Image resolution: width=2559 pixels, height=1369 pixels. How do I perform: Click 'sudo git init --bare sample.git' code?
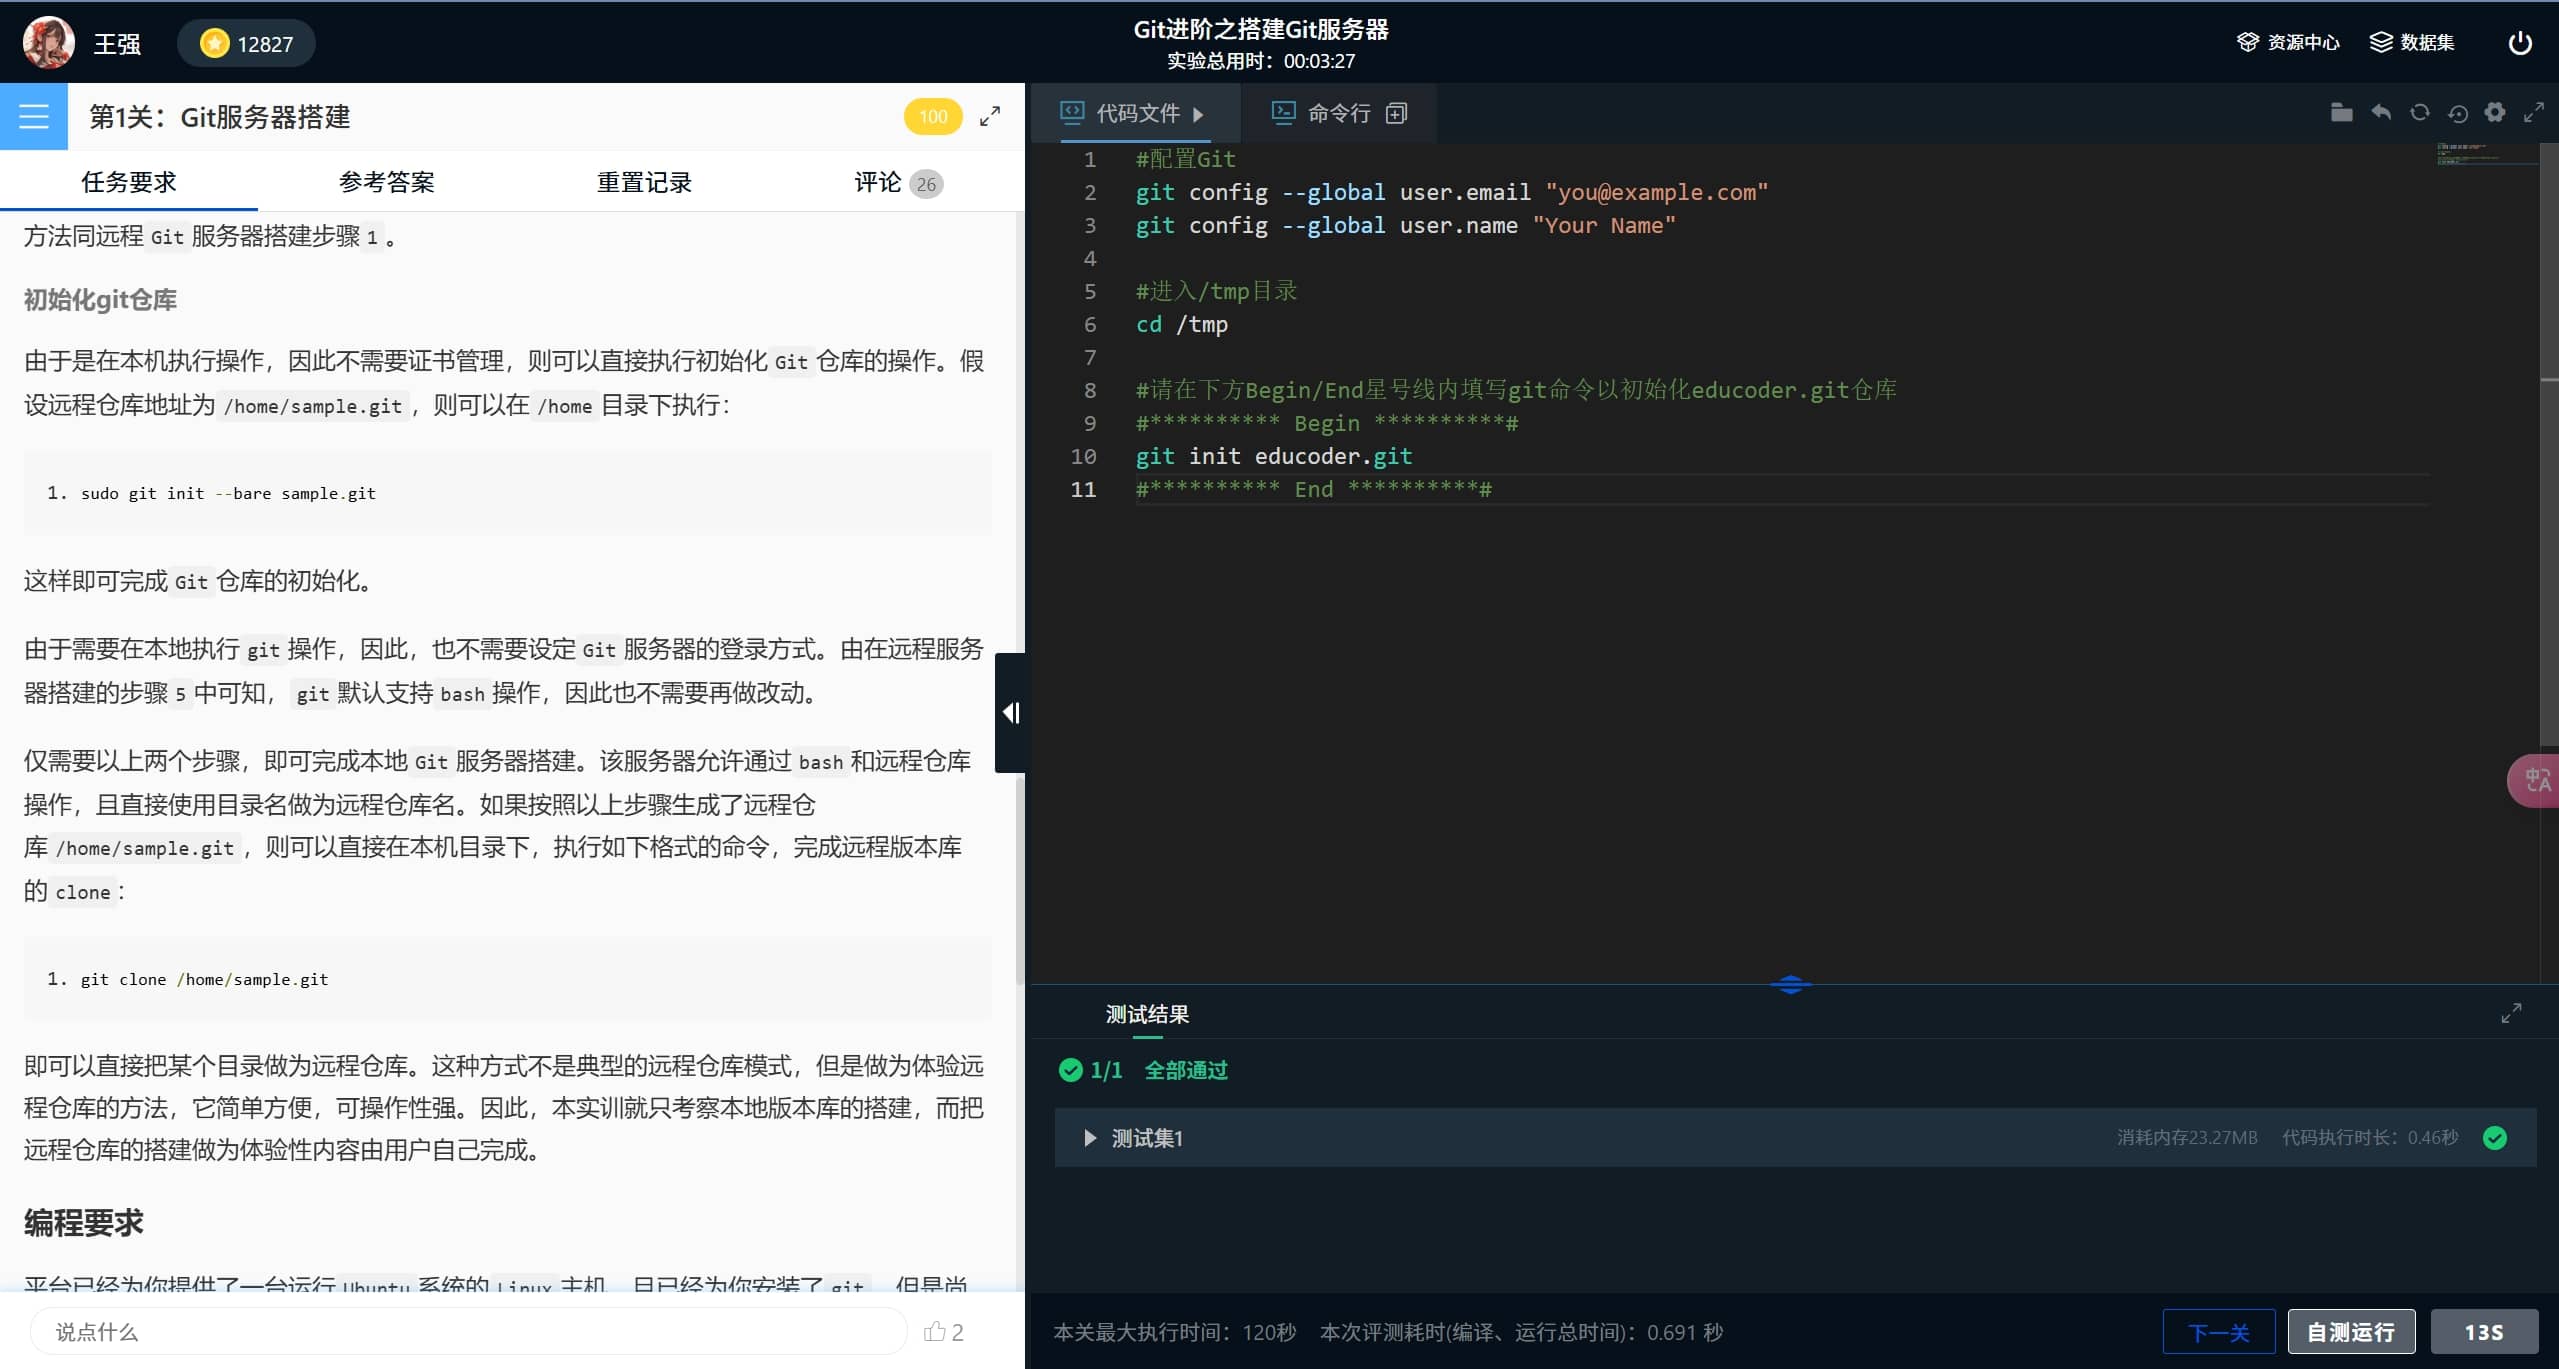[228, 493]
